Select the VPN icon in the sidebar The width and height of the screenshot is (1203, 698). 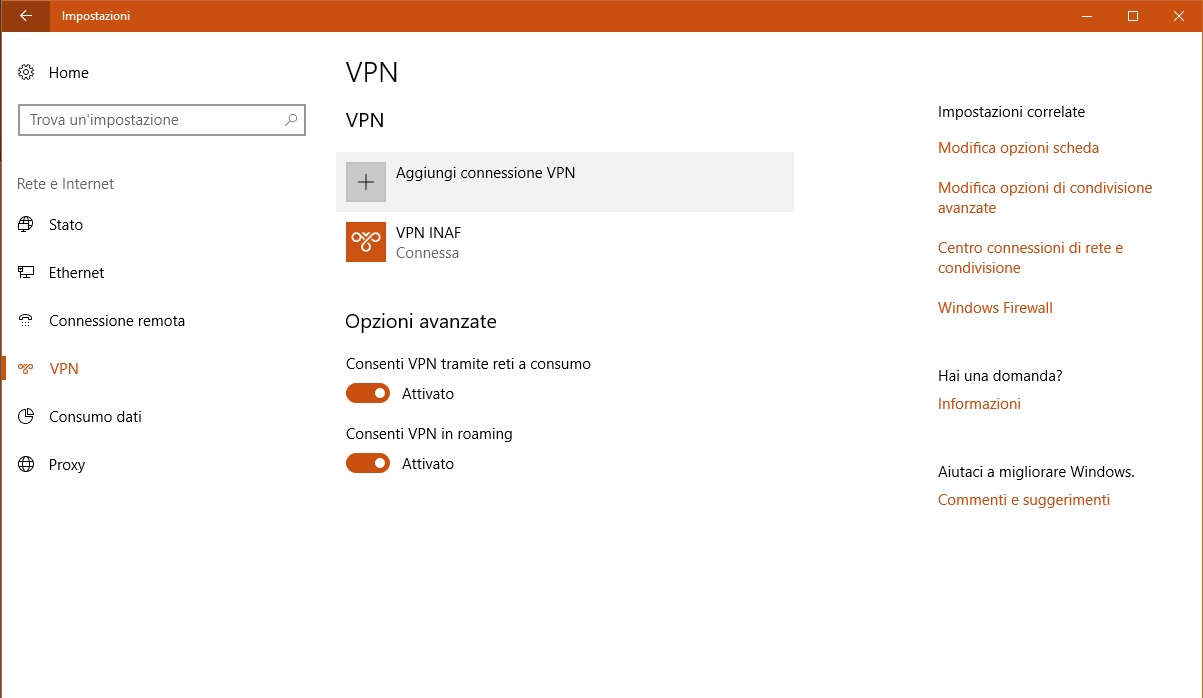pos(26,368)
